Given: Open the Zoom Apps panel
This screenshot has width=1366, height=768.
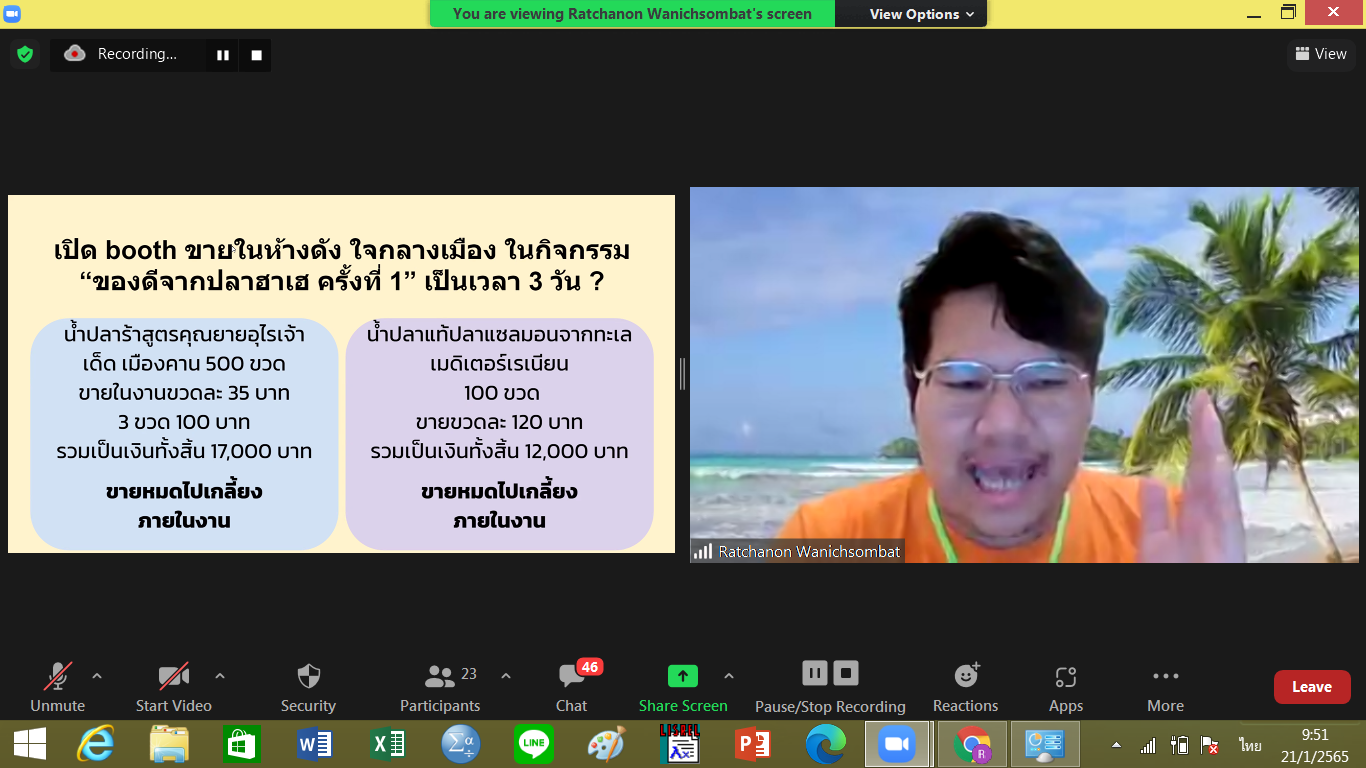Looking at the screenshot, I should pyautogui.click(x=1065, y=687).
